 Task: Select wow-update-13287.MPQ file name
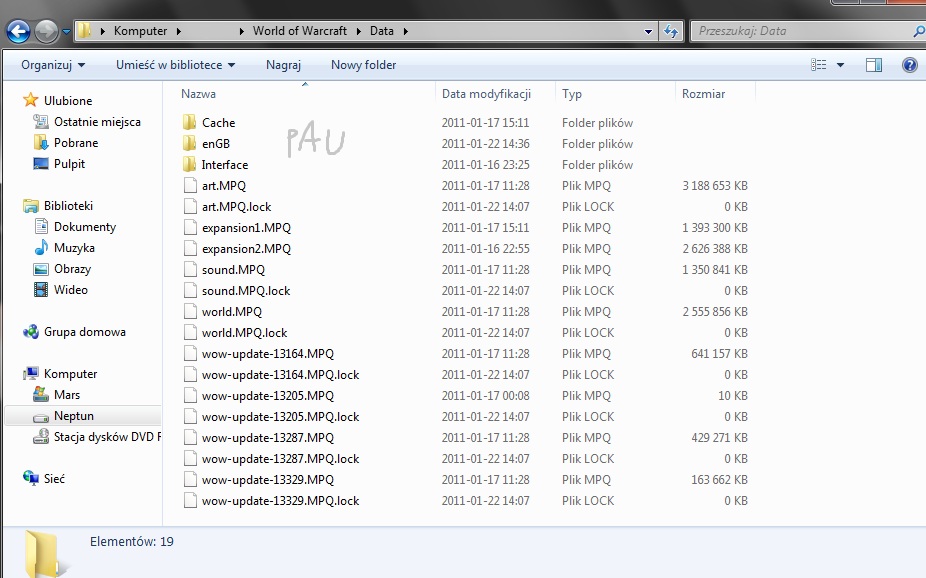[268, 437]
